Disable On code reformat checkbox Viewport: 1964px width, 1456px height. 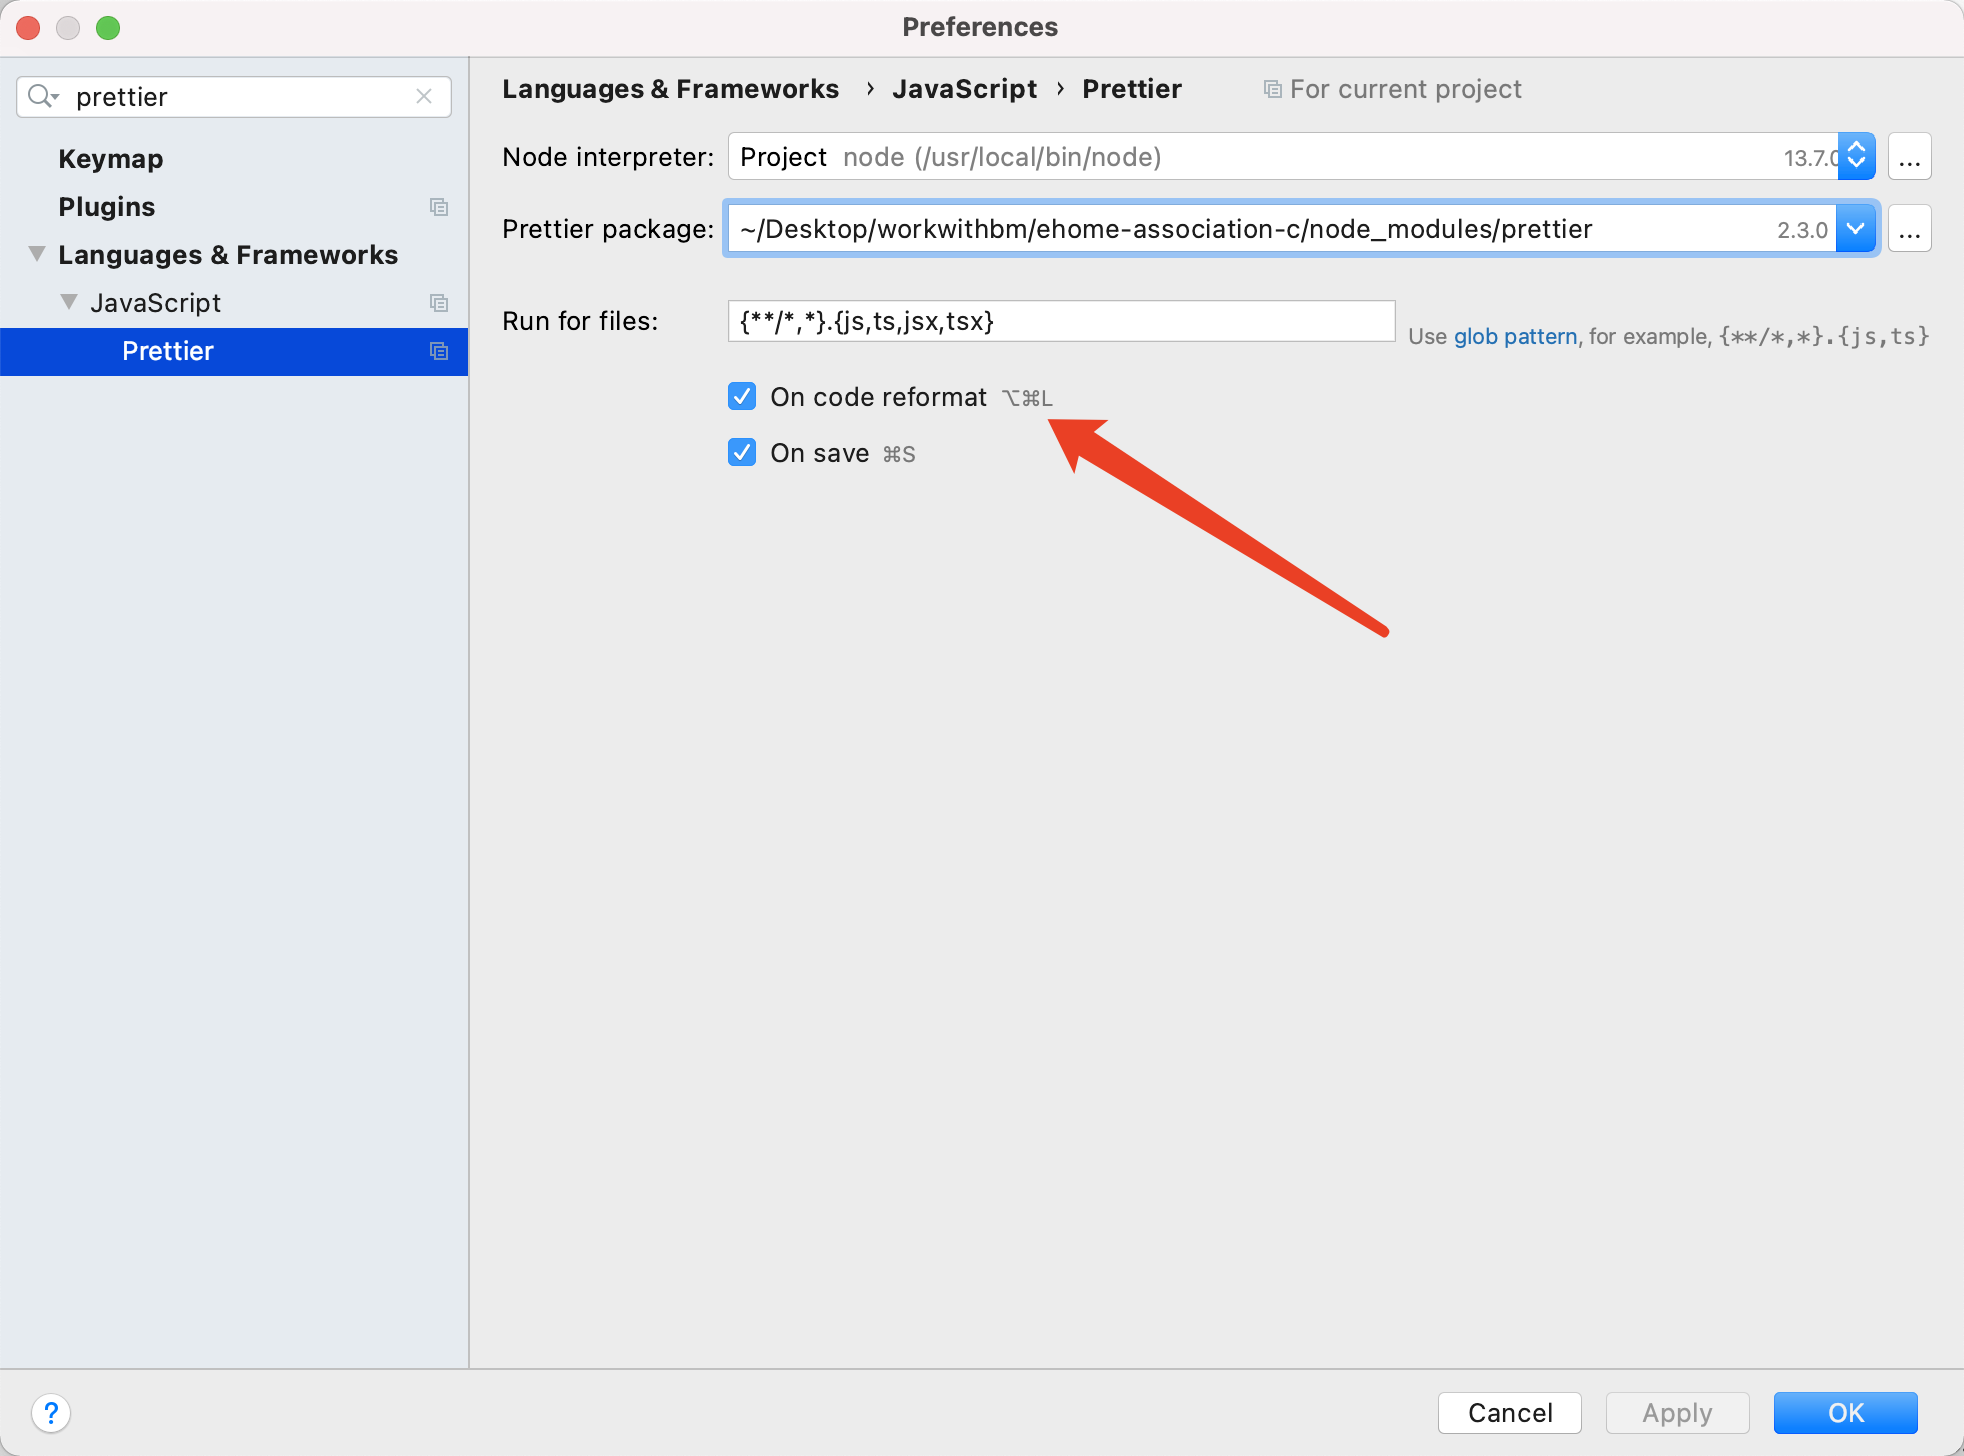742,397
